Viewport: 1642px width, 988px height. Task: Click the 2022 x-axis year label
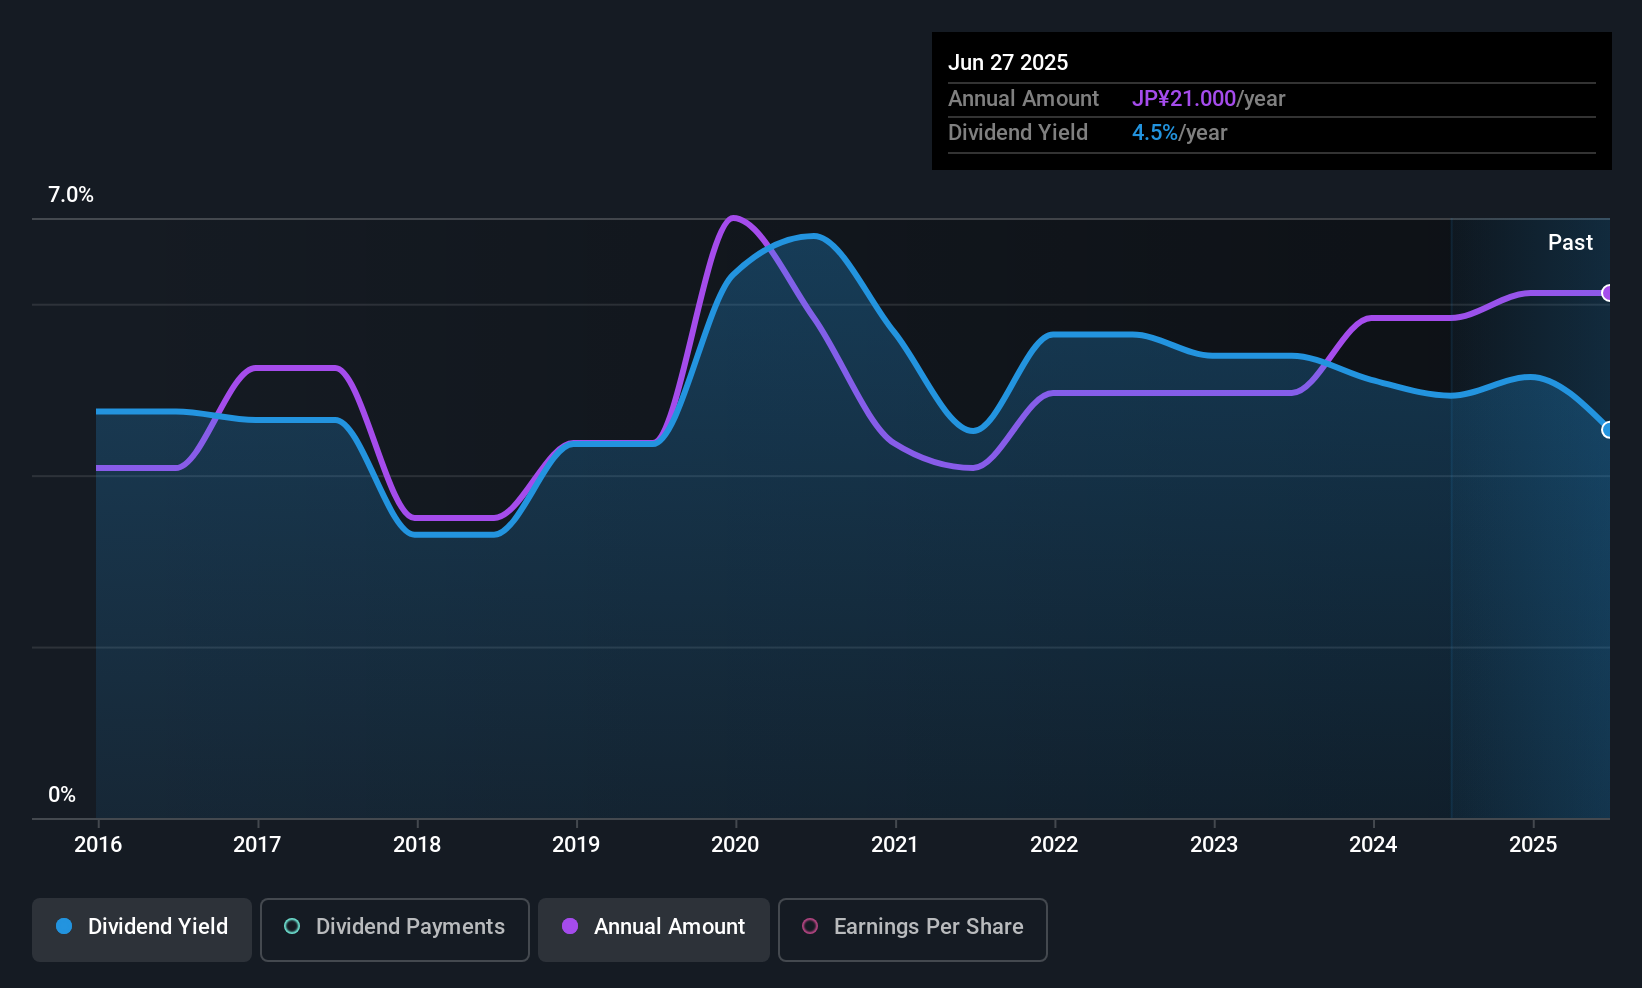point(1054,844)
